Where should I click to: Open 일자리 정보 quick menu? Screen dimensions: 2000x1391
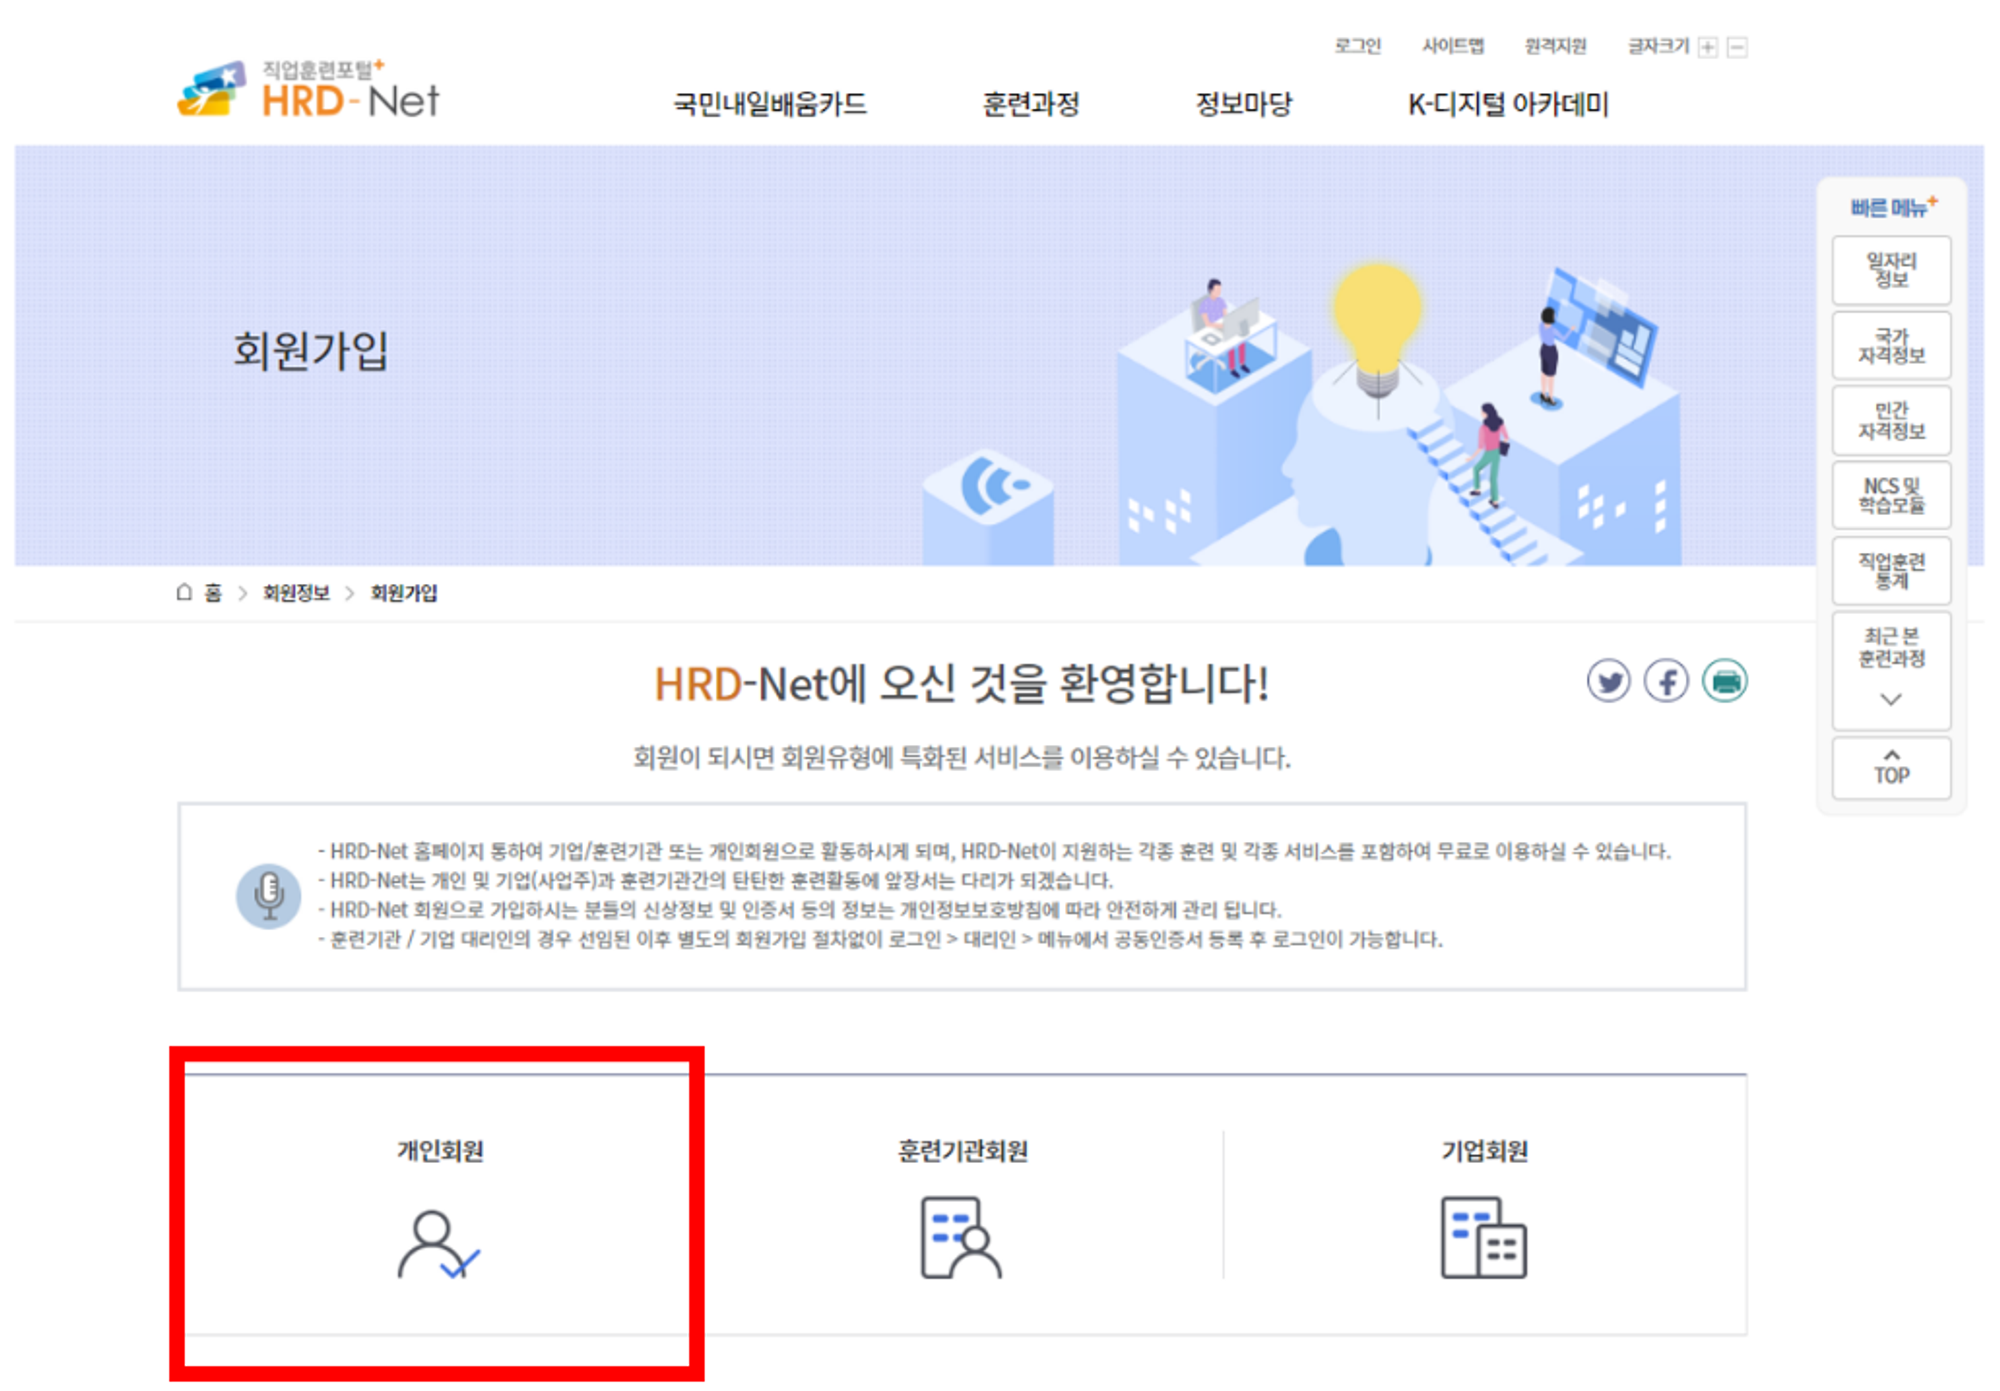click(1891, 270)
